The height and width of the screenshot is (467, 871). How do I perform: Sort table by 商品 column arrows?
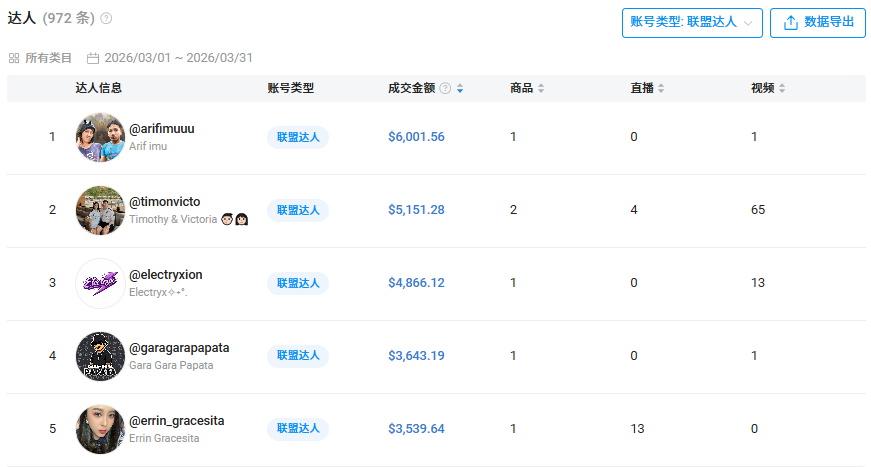point(541,88)
